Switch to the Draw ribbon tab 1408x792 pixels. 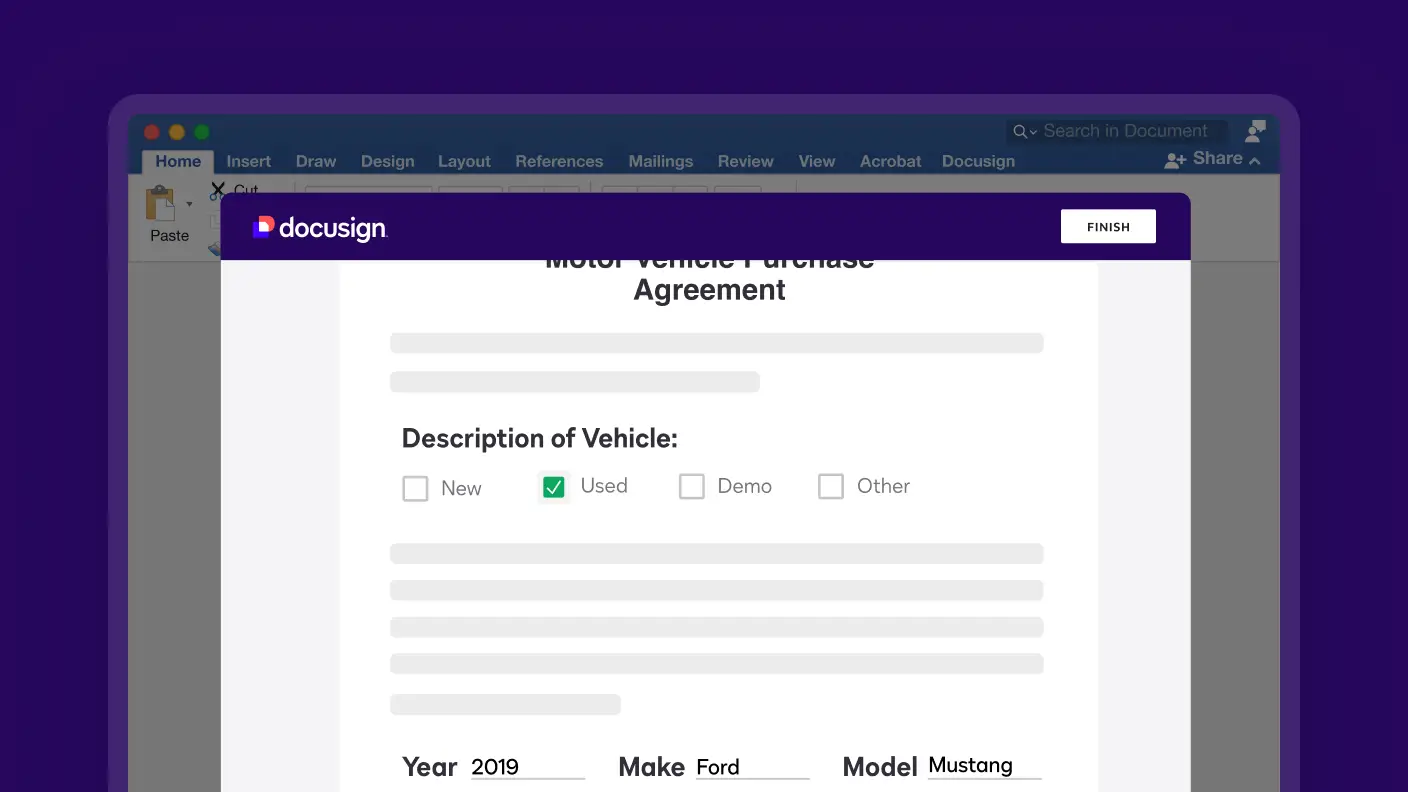(x=316, y=161)
